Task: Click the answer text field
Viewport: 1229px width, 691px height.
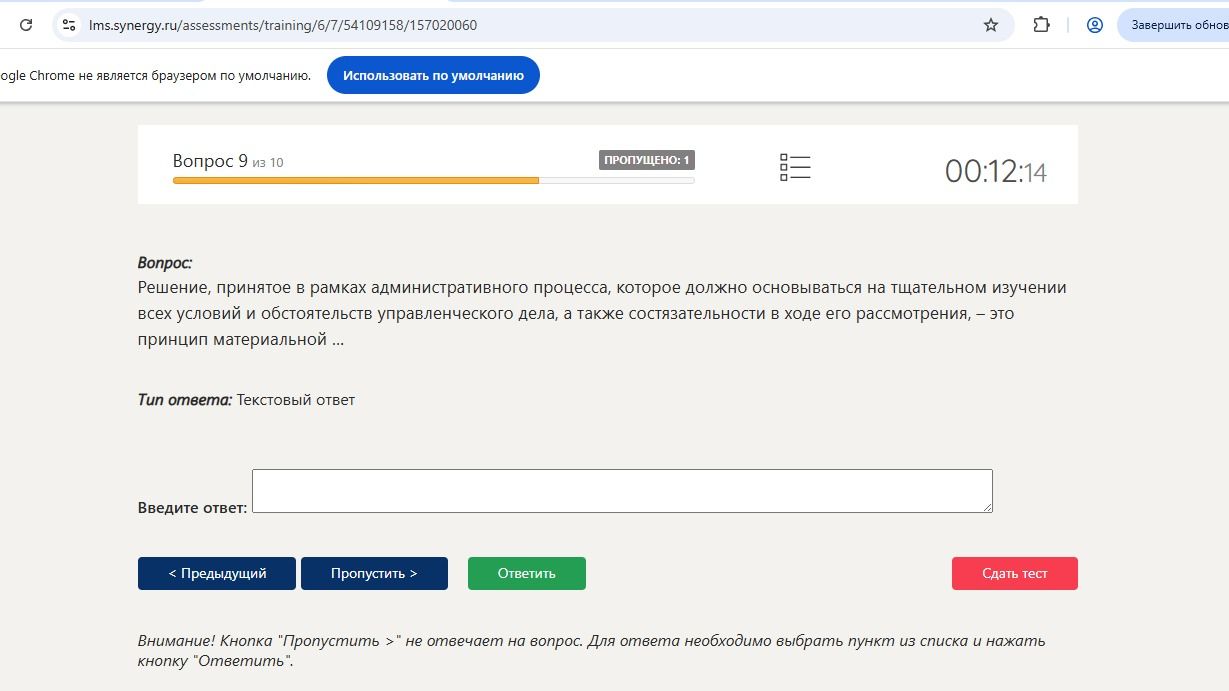Action: point(622,491)
